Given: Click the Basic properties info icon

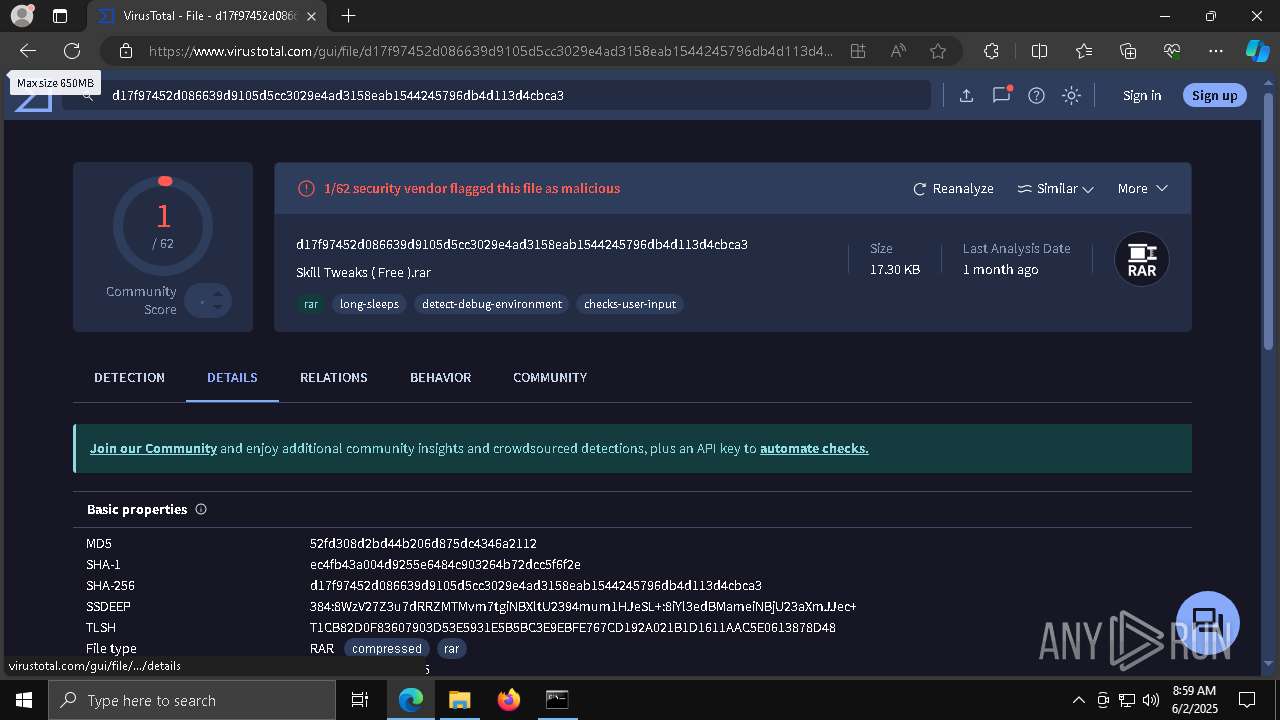Looking at the screenshot, I should coord(201,509).
